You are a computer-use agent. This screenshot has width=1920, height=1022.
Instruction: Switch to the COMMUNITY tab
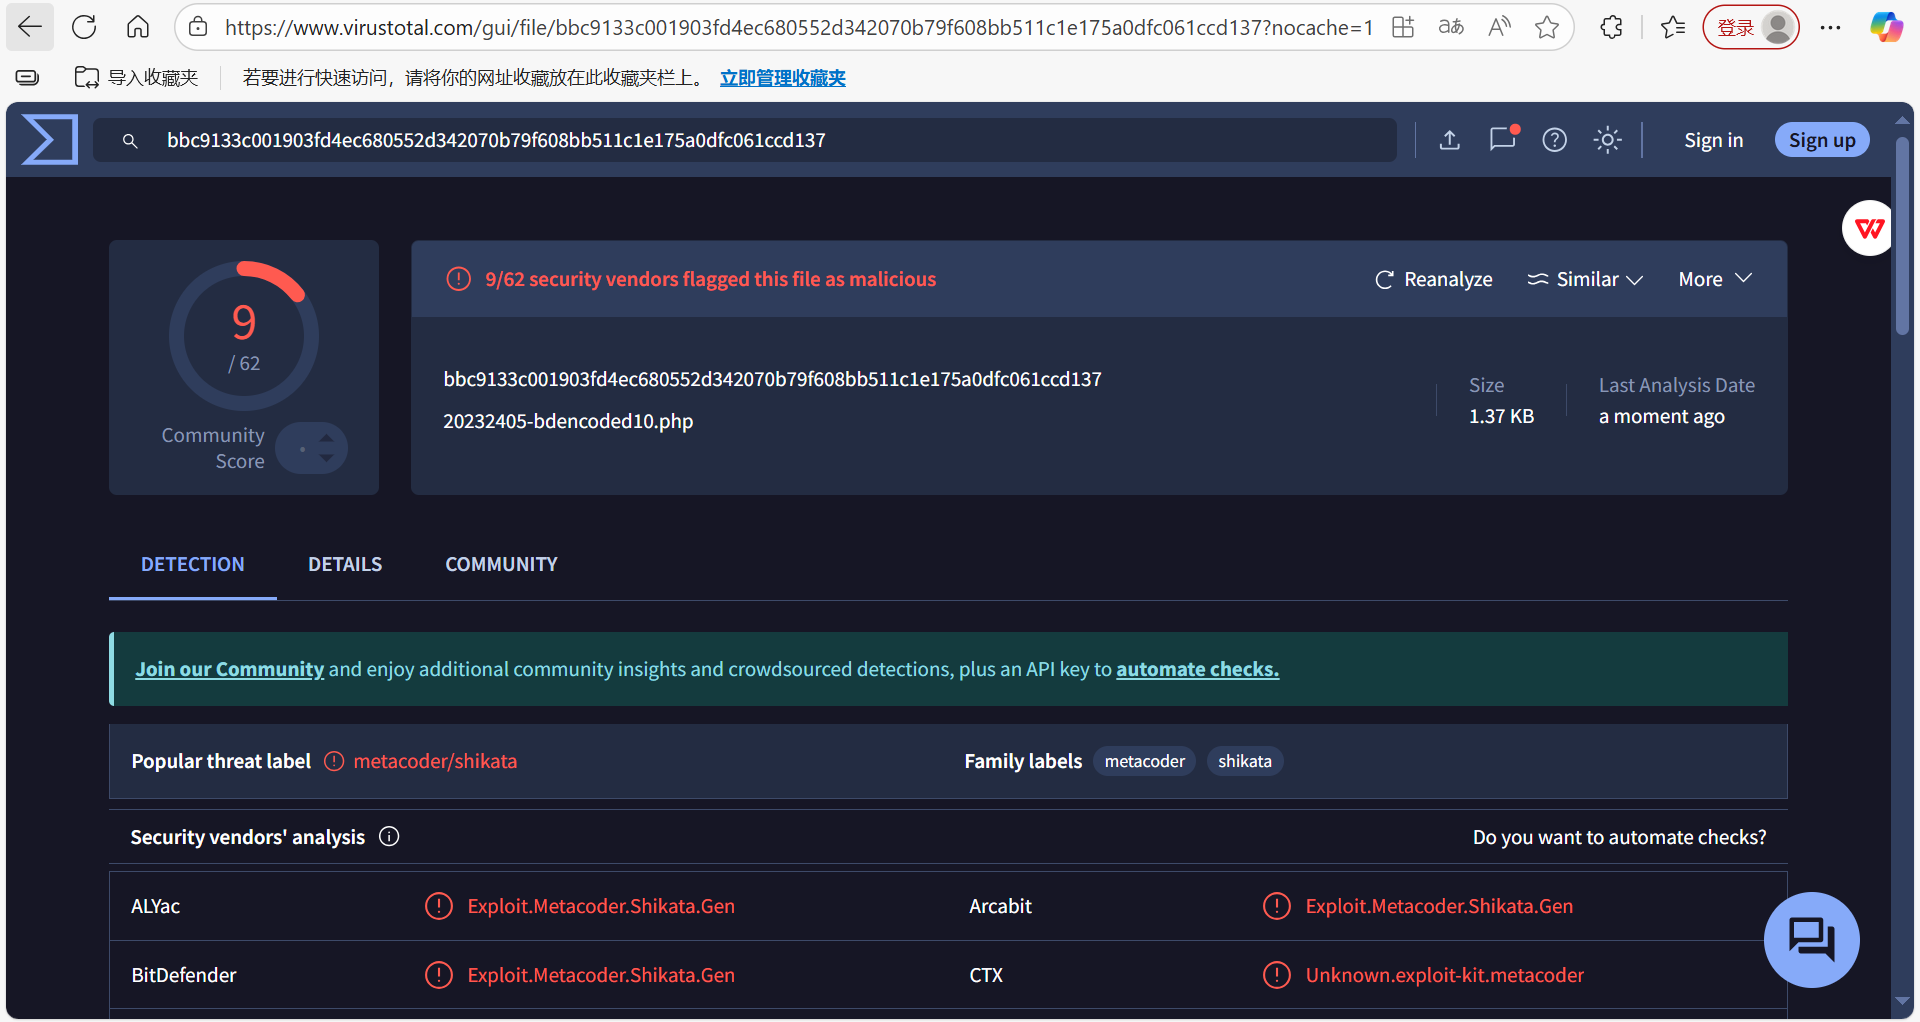coord(501,564)
